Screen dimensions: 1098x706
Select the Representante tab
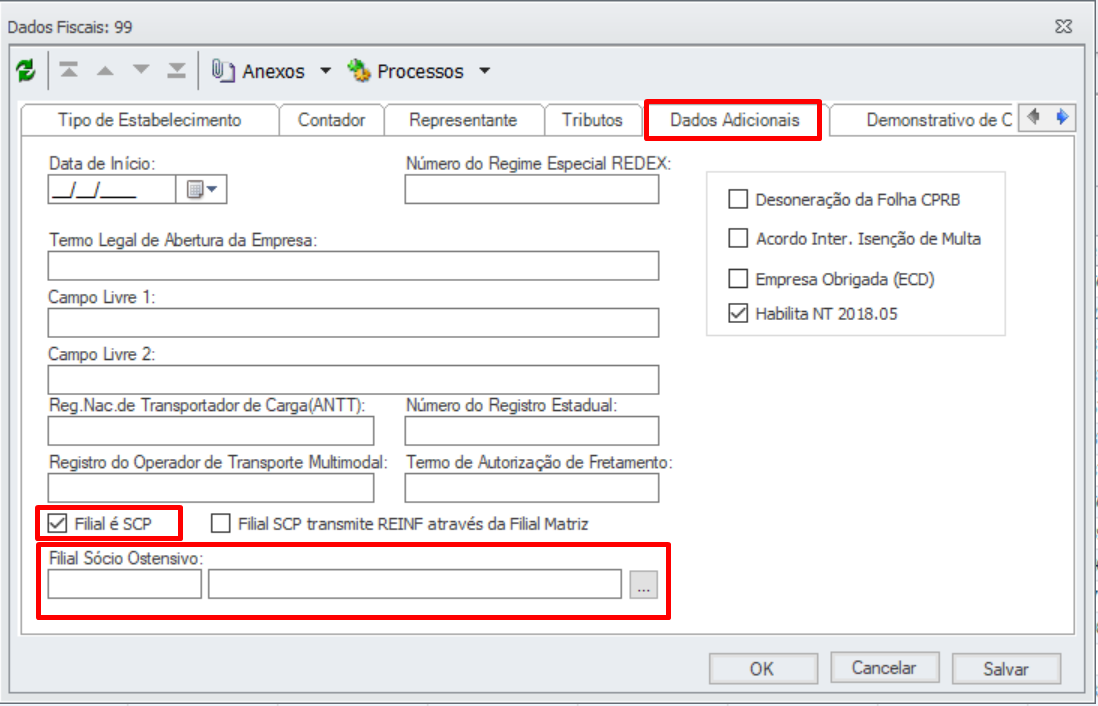pyautogui.click(x=464, y=120)
